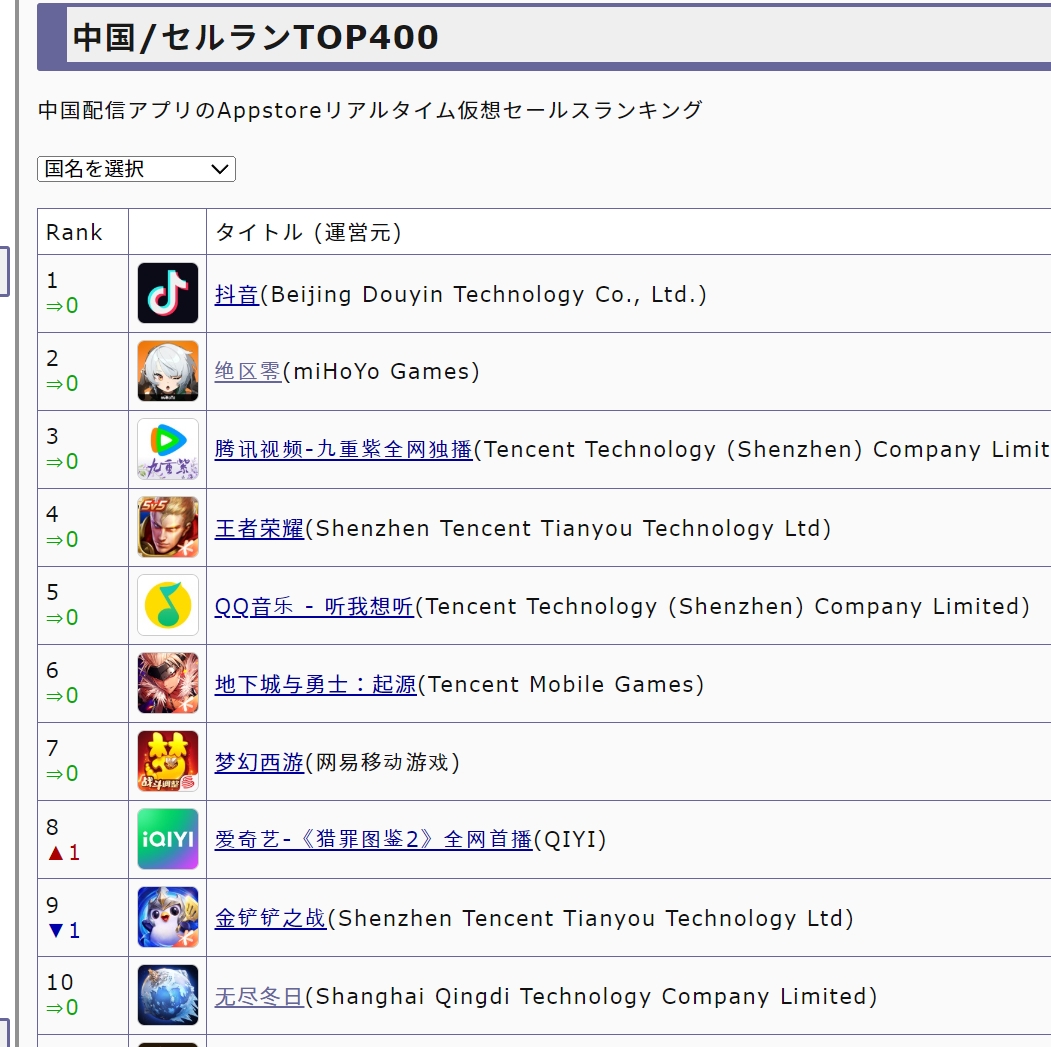Click the miHoYo Games publisher text
This screenshot has width=1051, height=1047.
[381, 371]
